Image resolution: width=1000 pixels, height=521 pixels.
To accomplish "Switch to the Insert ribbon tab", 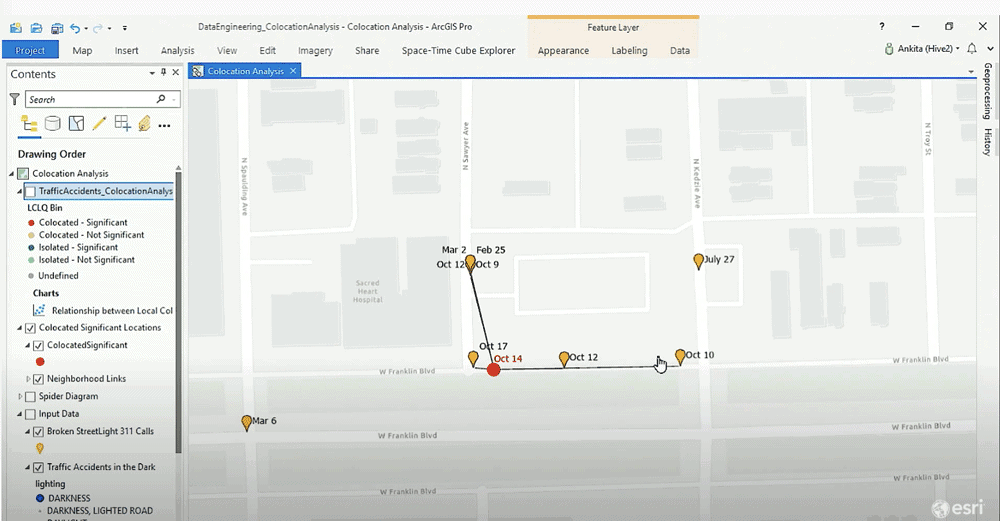I will (x=126, y=50).
